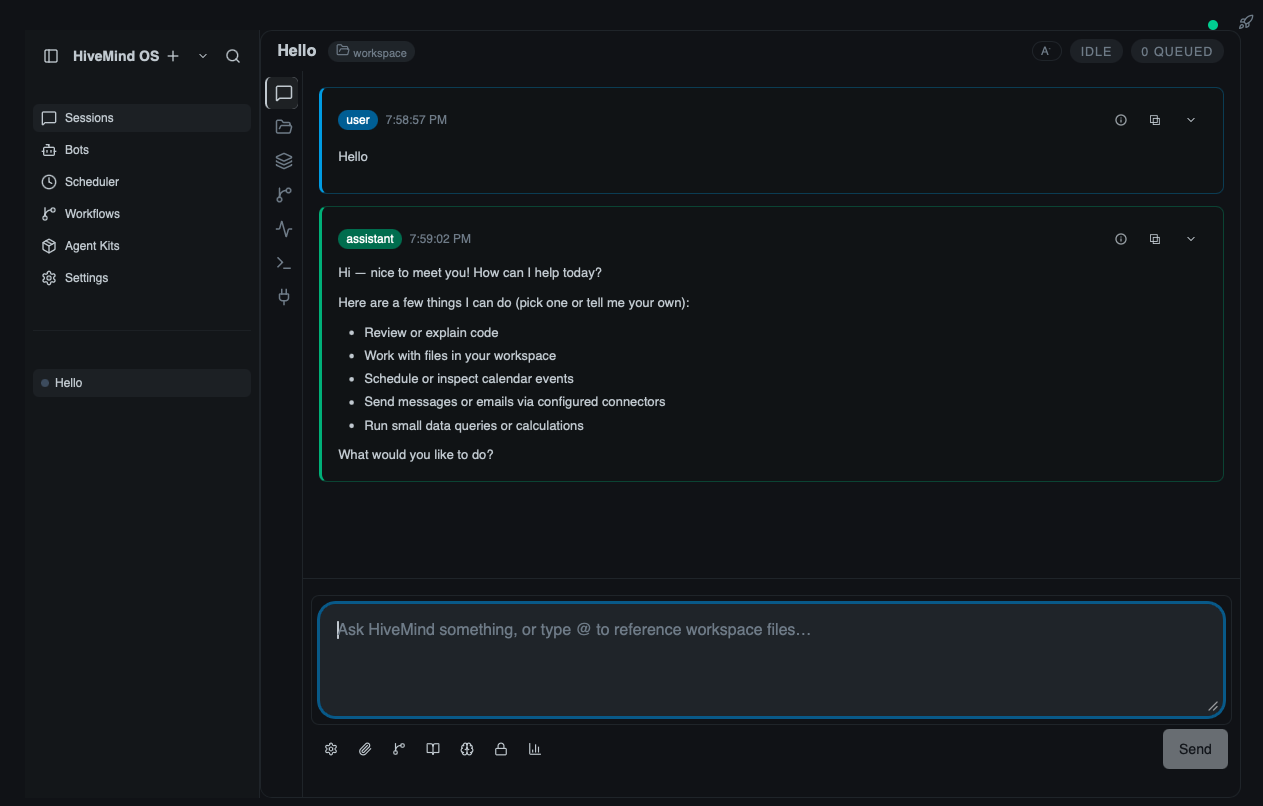
Task: Click the branch icon below the input
Action: pyautogui.click(x=399, y=749)
